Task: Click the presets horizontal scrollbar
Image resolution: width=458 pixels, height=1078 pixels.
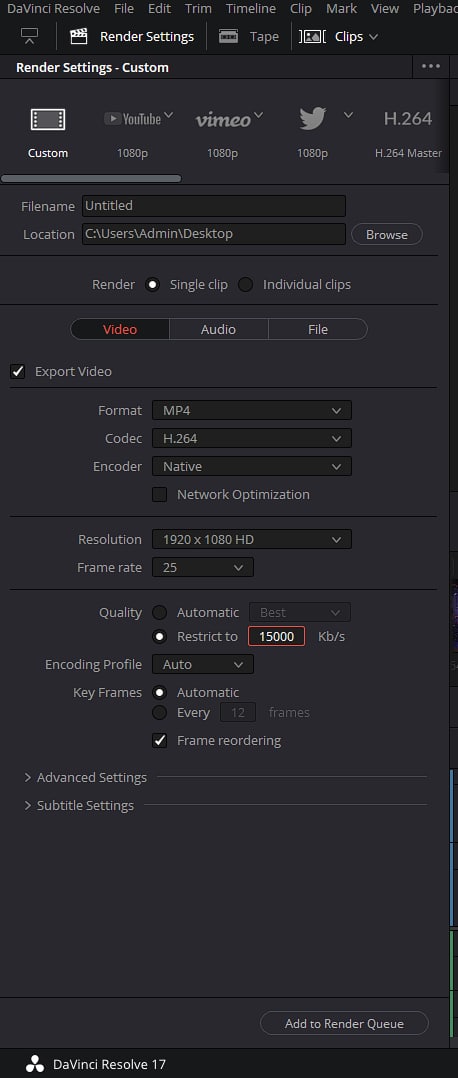Action: coord(91,179)
